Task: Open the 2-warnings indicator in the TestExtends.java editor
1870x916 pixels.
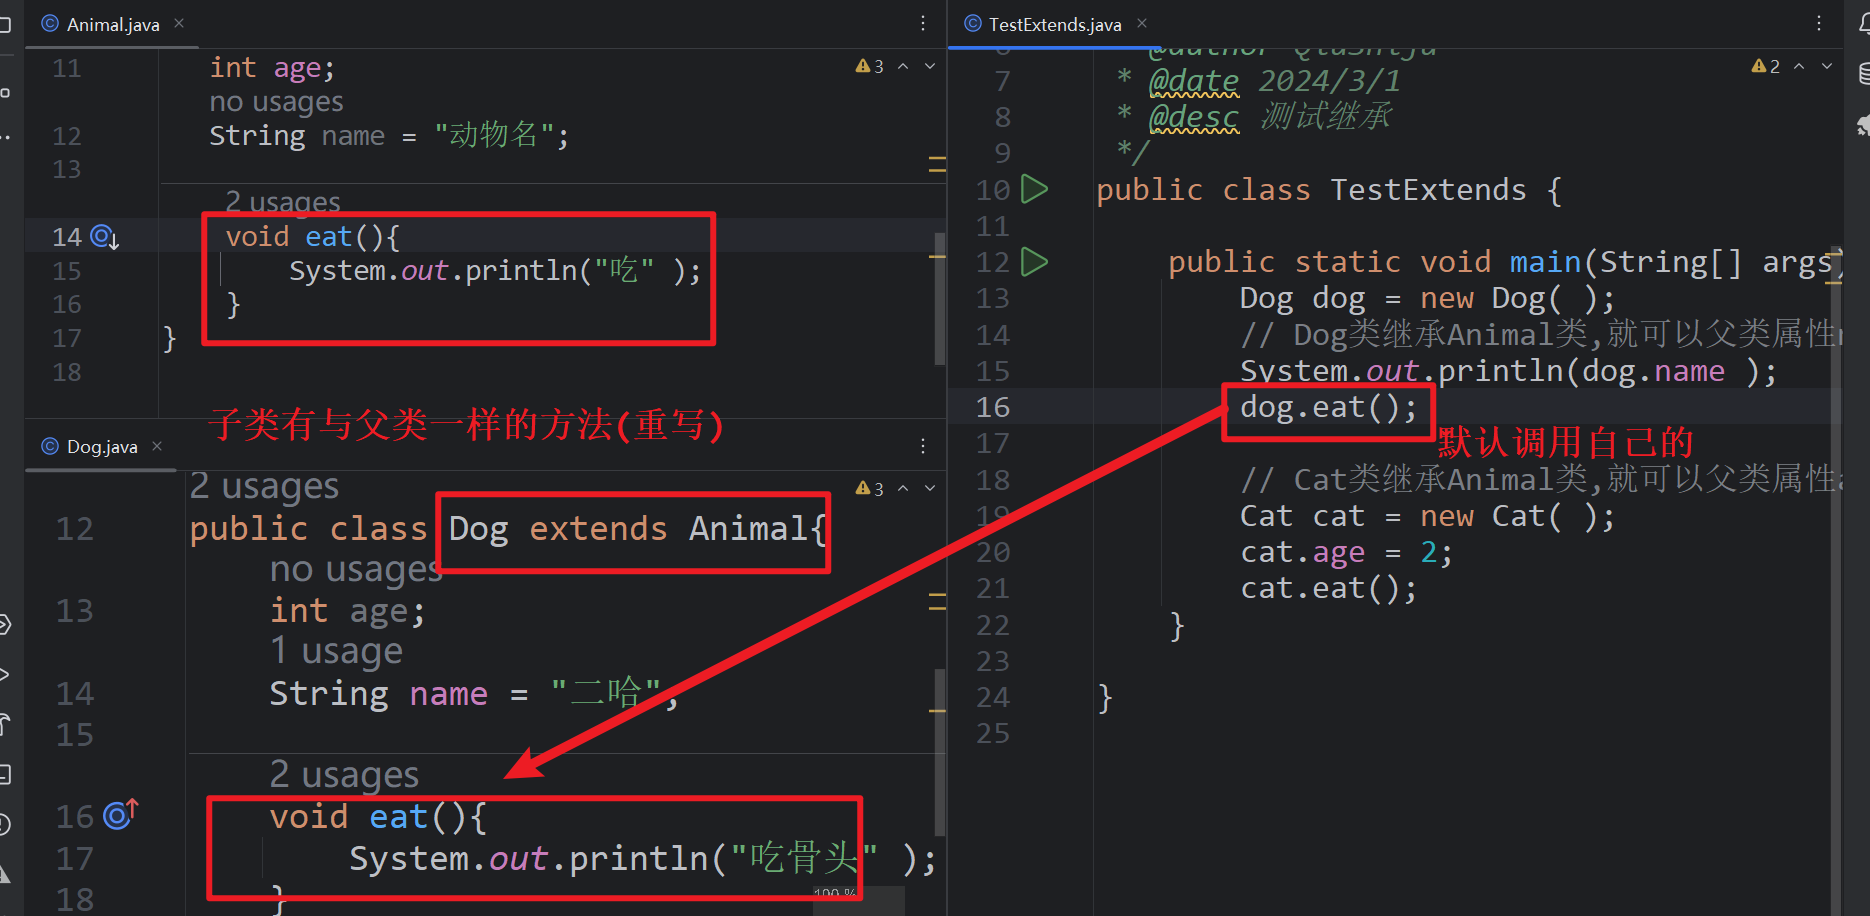Action: tap(1766, 66)
